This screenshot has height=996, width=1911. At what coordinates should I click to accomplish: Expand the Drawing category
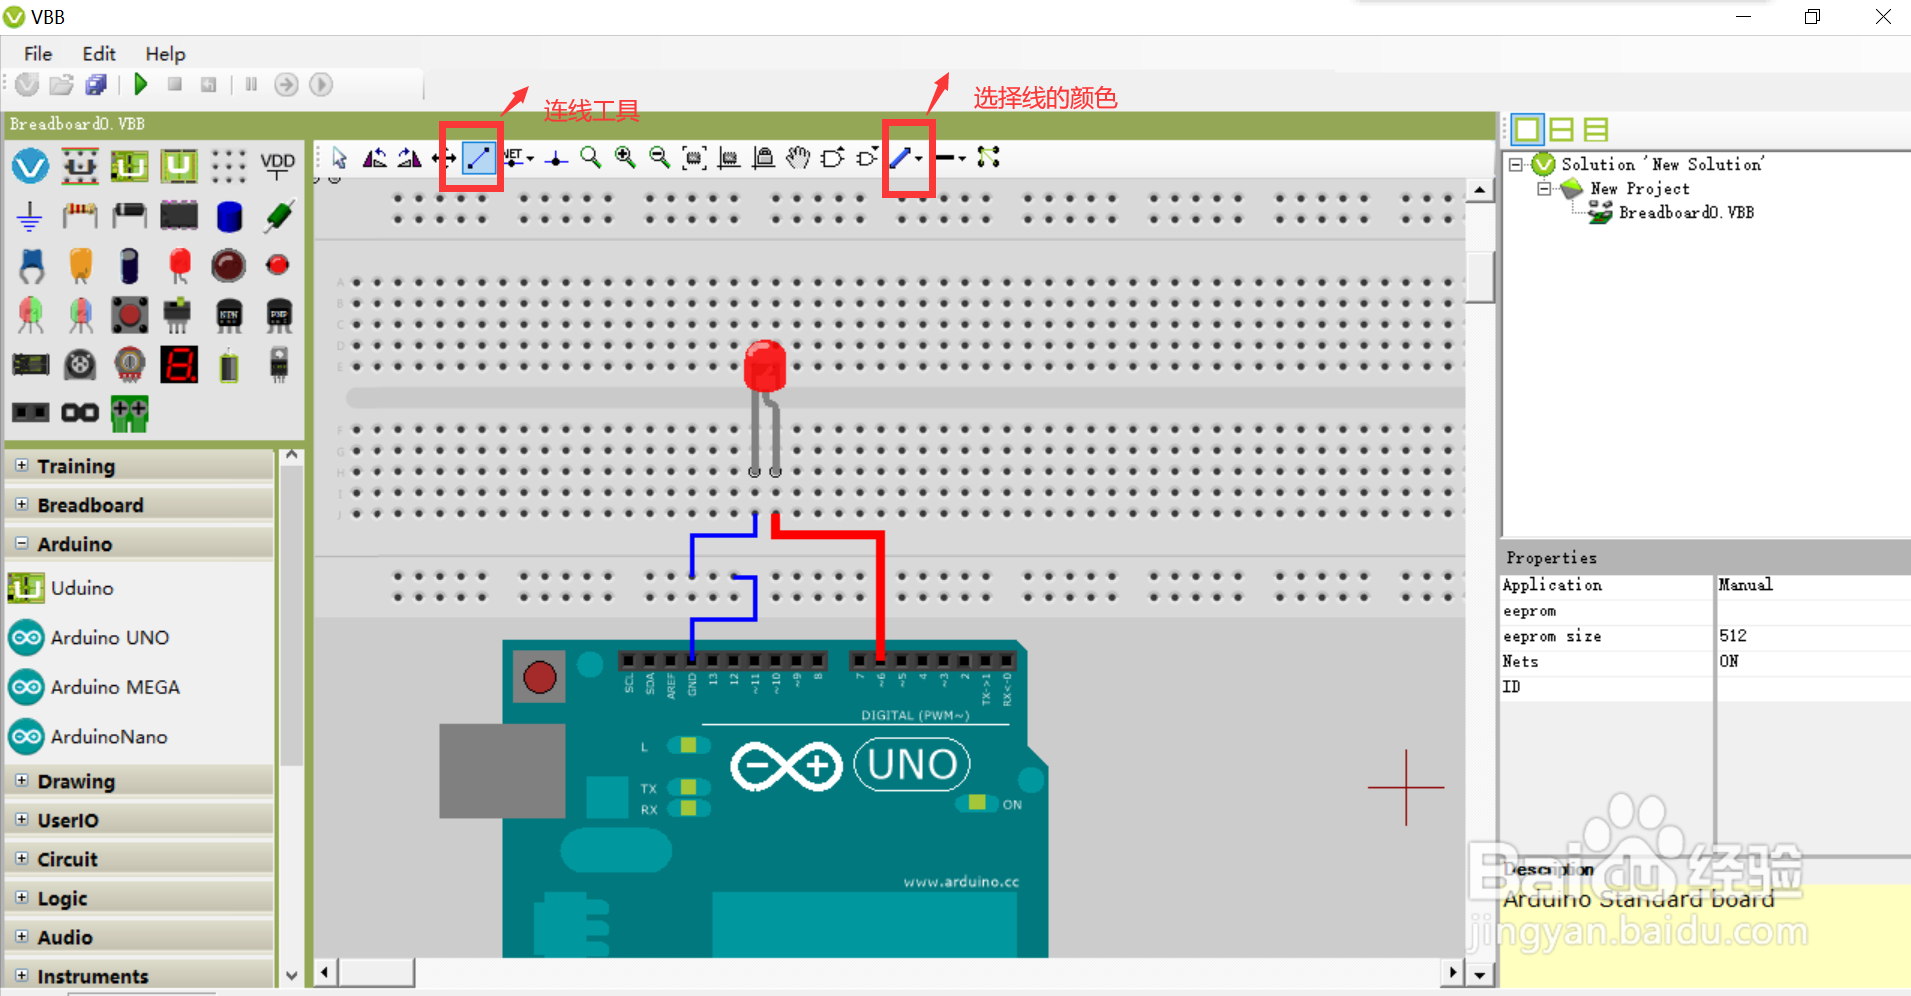[21, 780]
